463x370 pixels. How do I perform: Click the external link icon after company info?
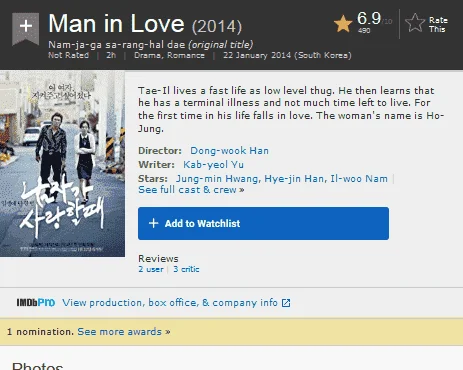coord(286,303)
